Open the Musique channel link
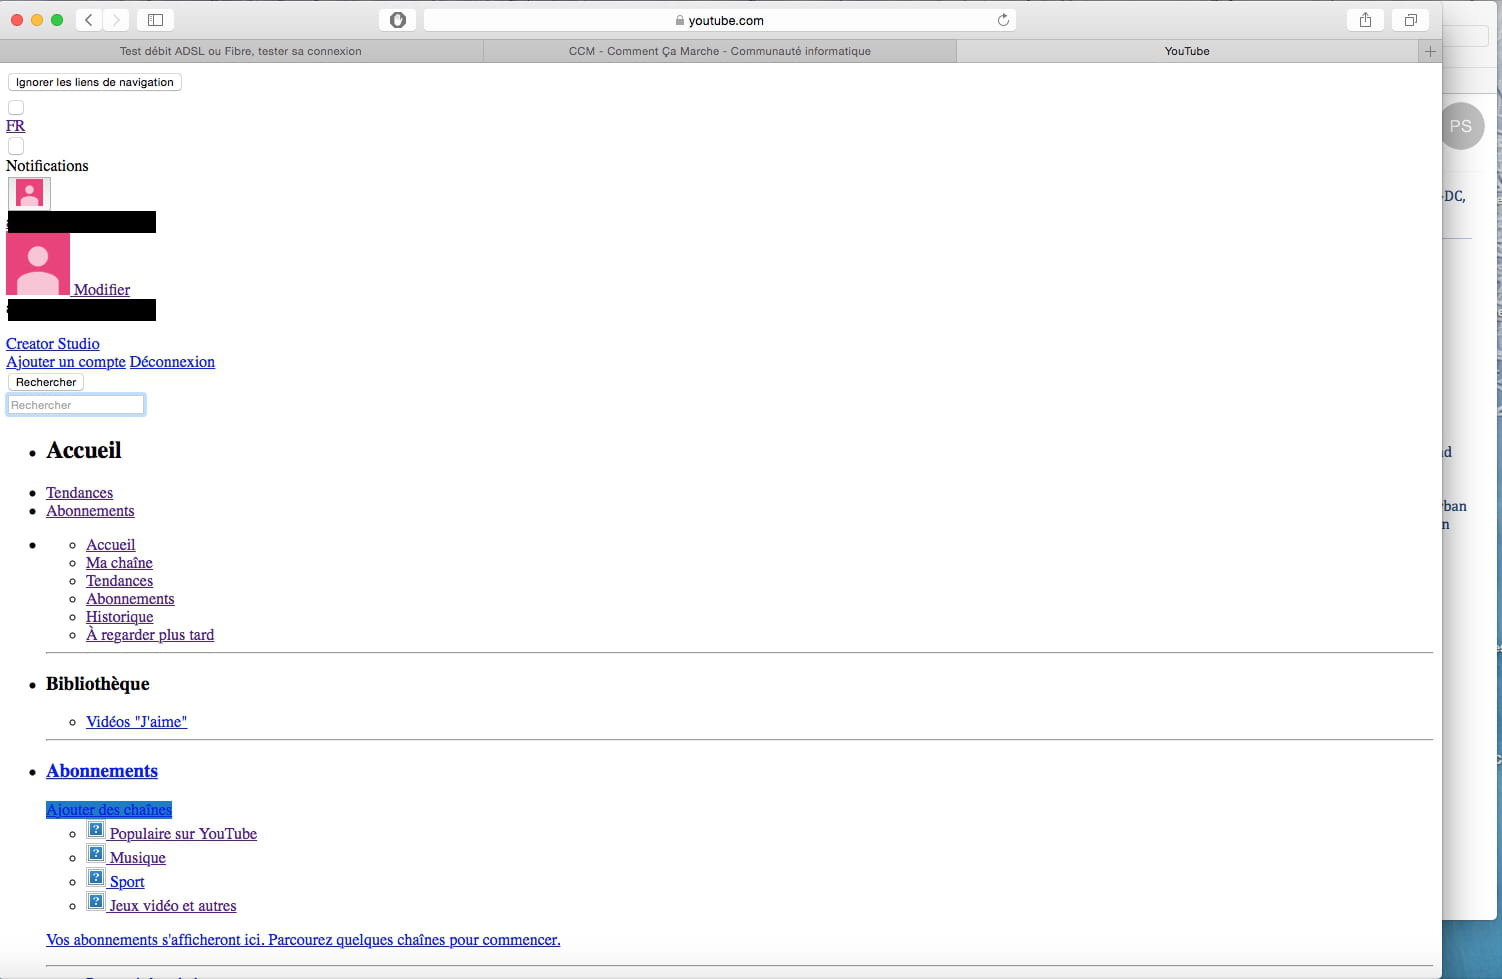This screenshot has height=979, width=1502. (138, 858)
